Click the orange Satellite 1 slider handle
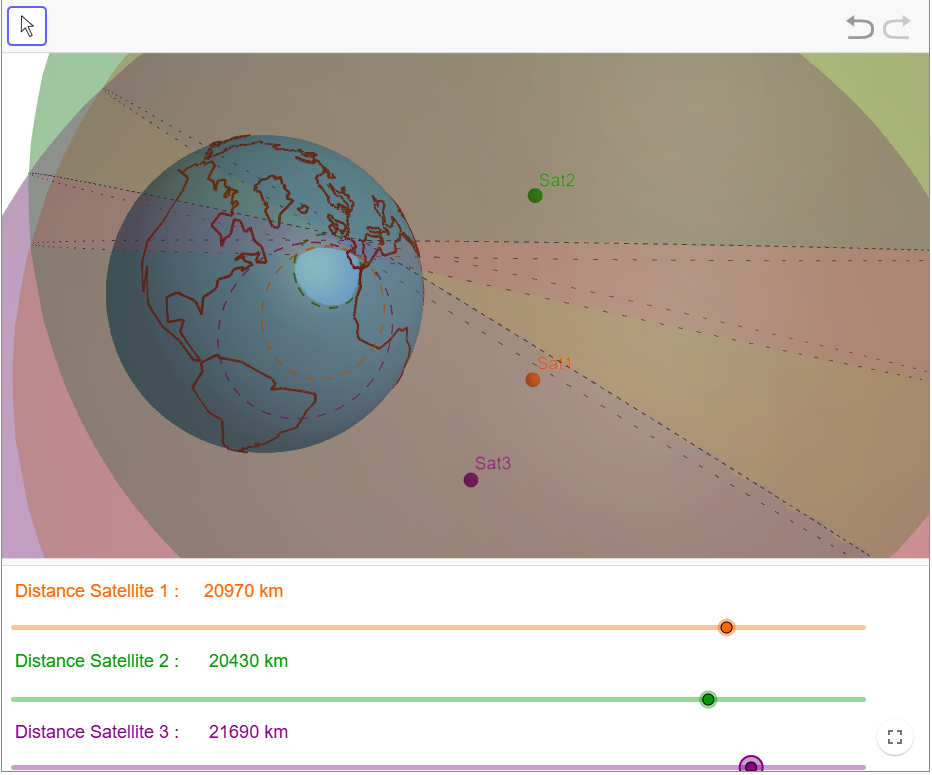The image size is (932, 775). tap(726, 628)
